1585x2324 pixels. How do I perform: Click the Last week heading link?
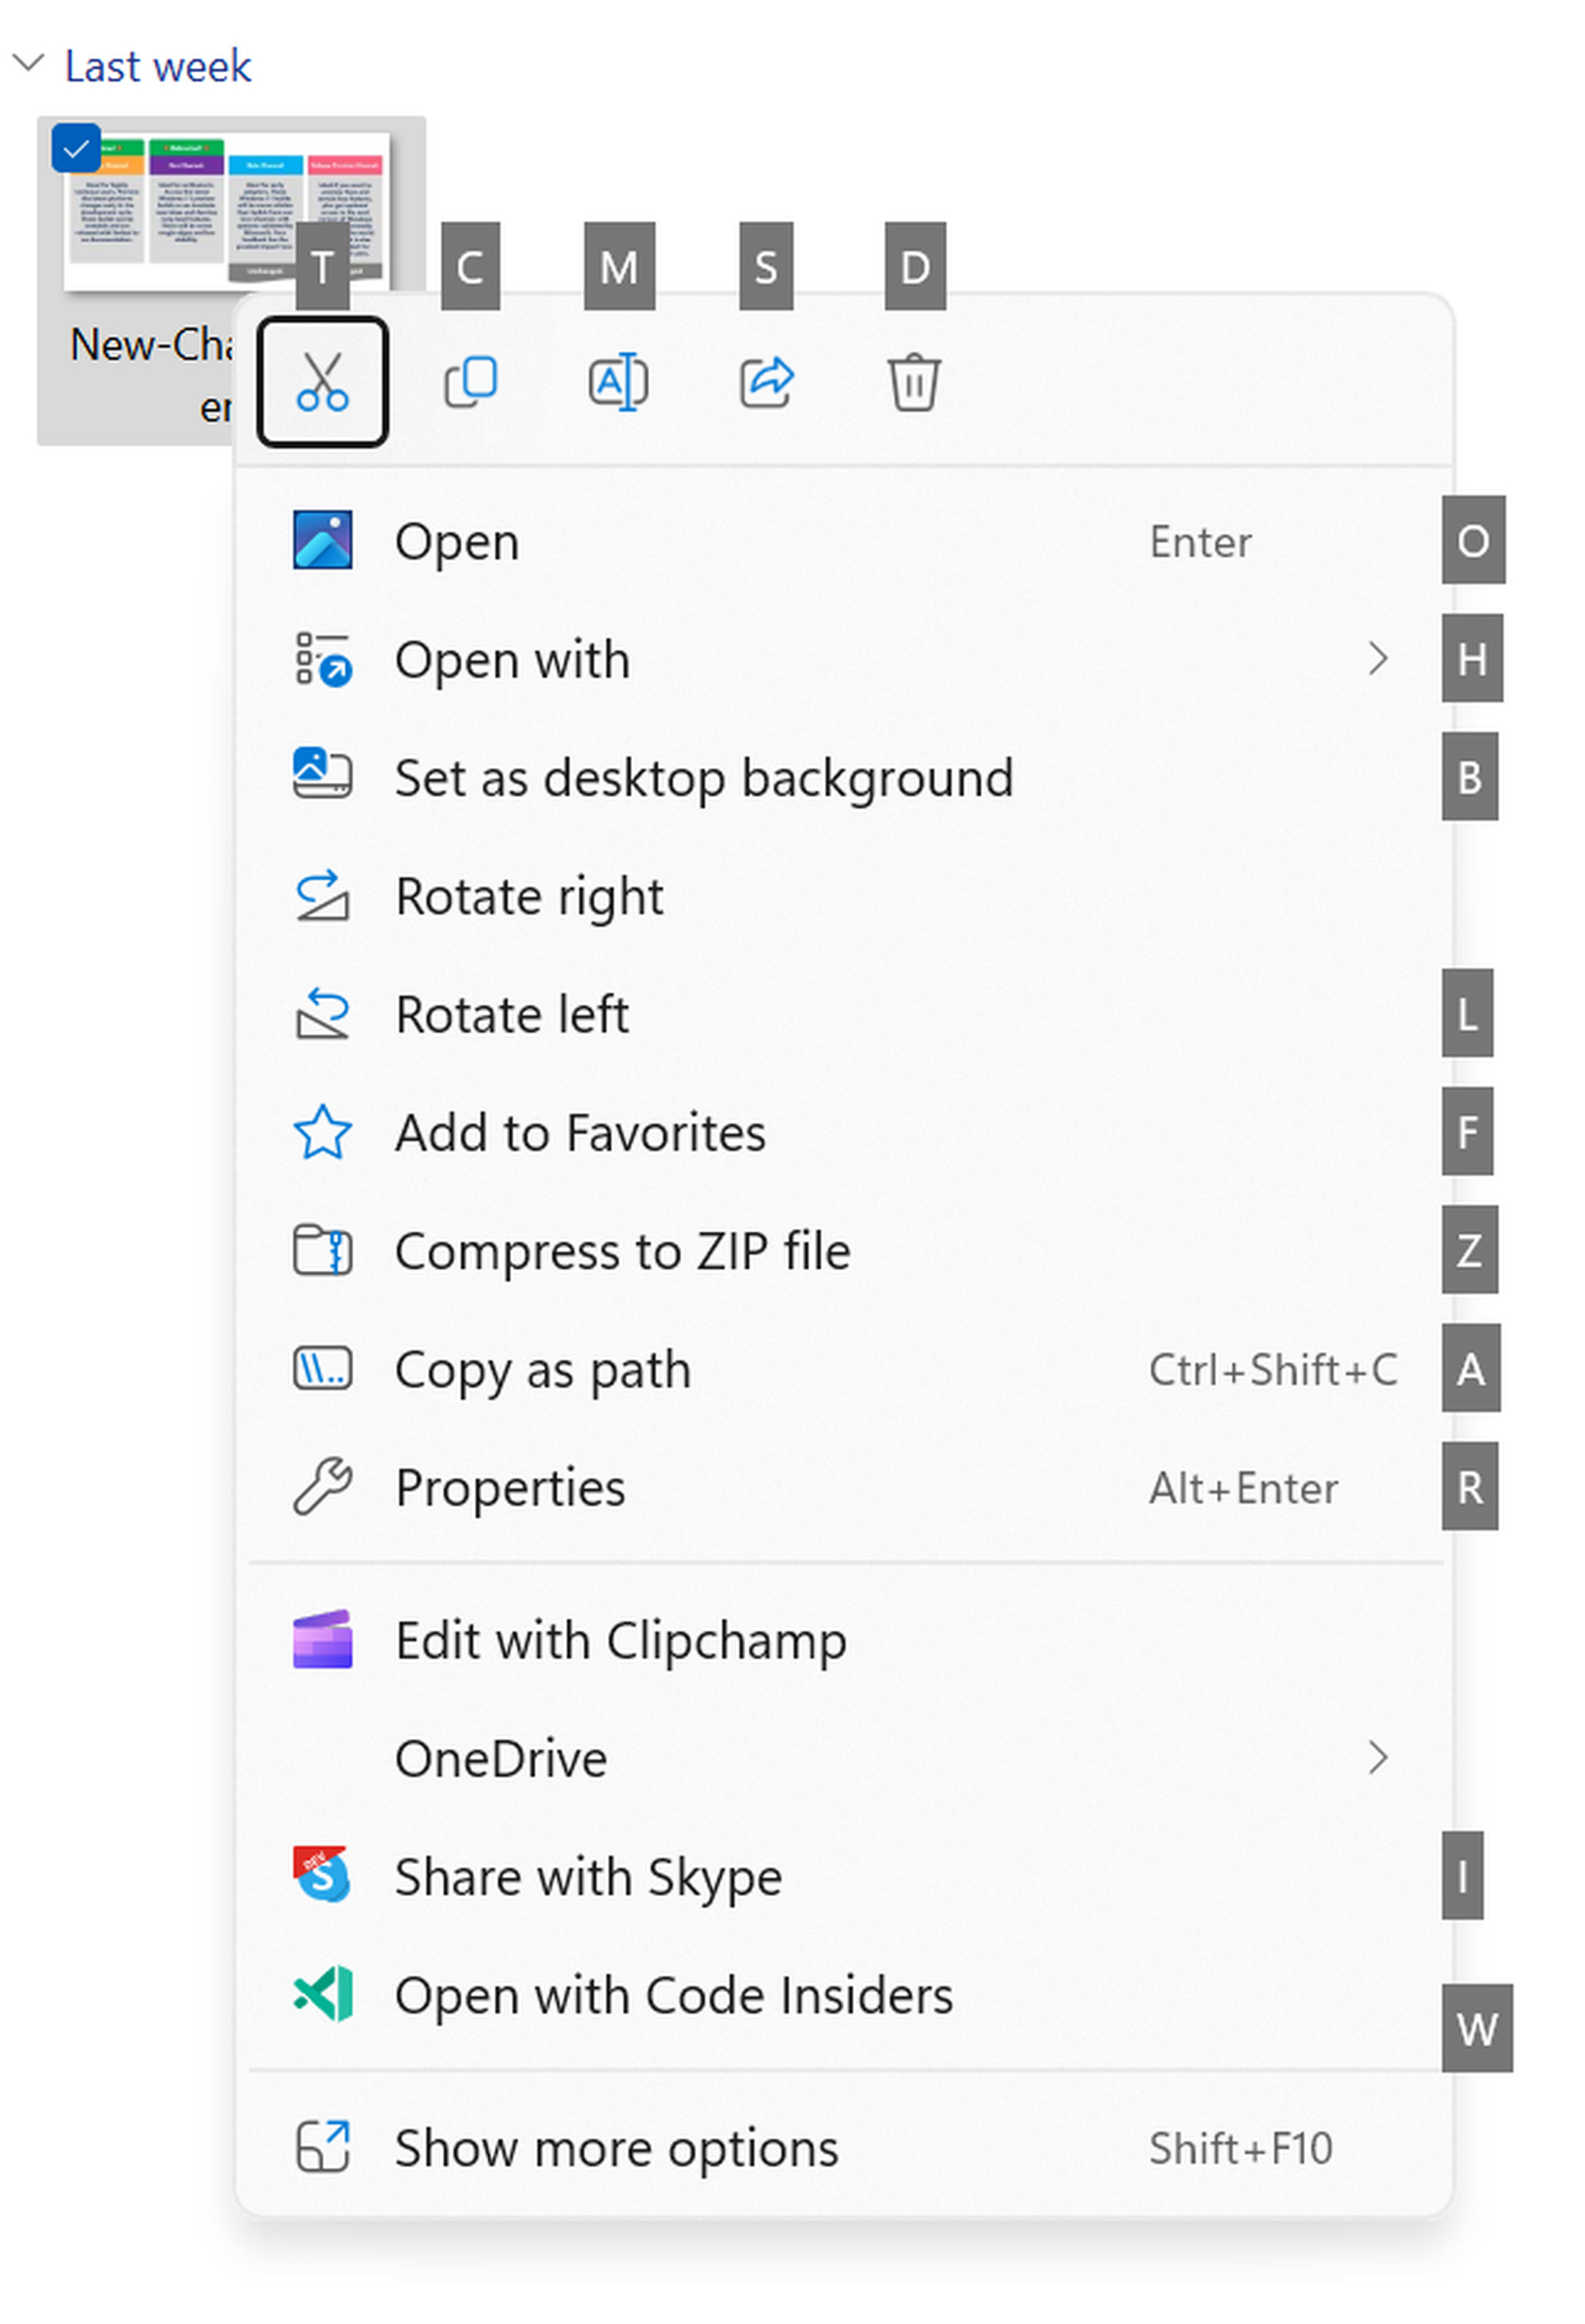157,66
